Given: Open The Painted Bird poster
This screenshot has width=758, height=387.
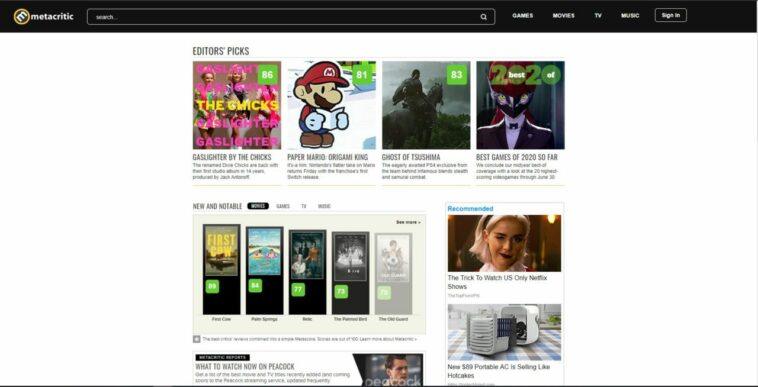Looking at the screenshot, I should click(x=350, y=257).
